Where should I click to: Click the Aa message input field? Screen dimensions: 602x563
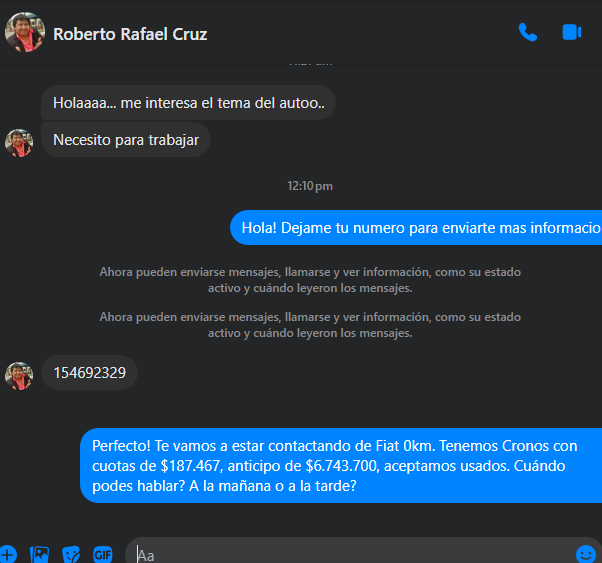click(x=350, y=554)
